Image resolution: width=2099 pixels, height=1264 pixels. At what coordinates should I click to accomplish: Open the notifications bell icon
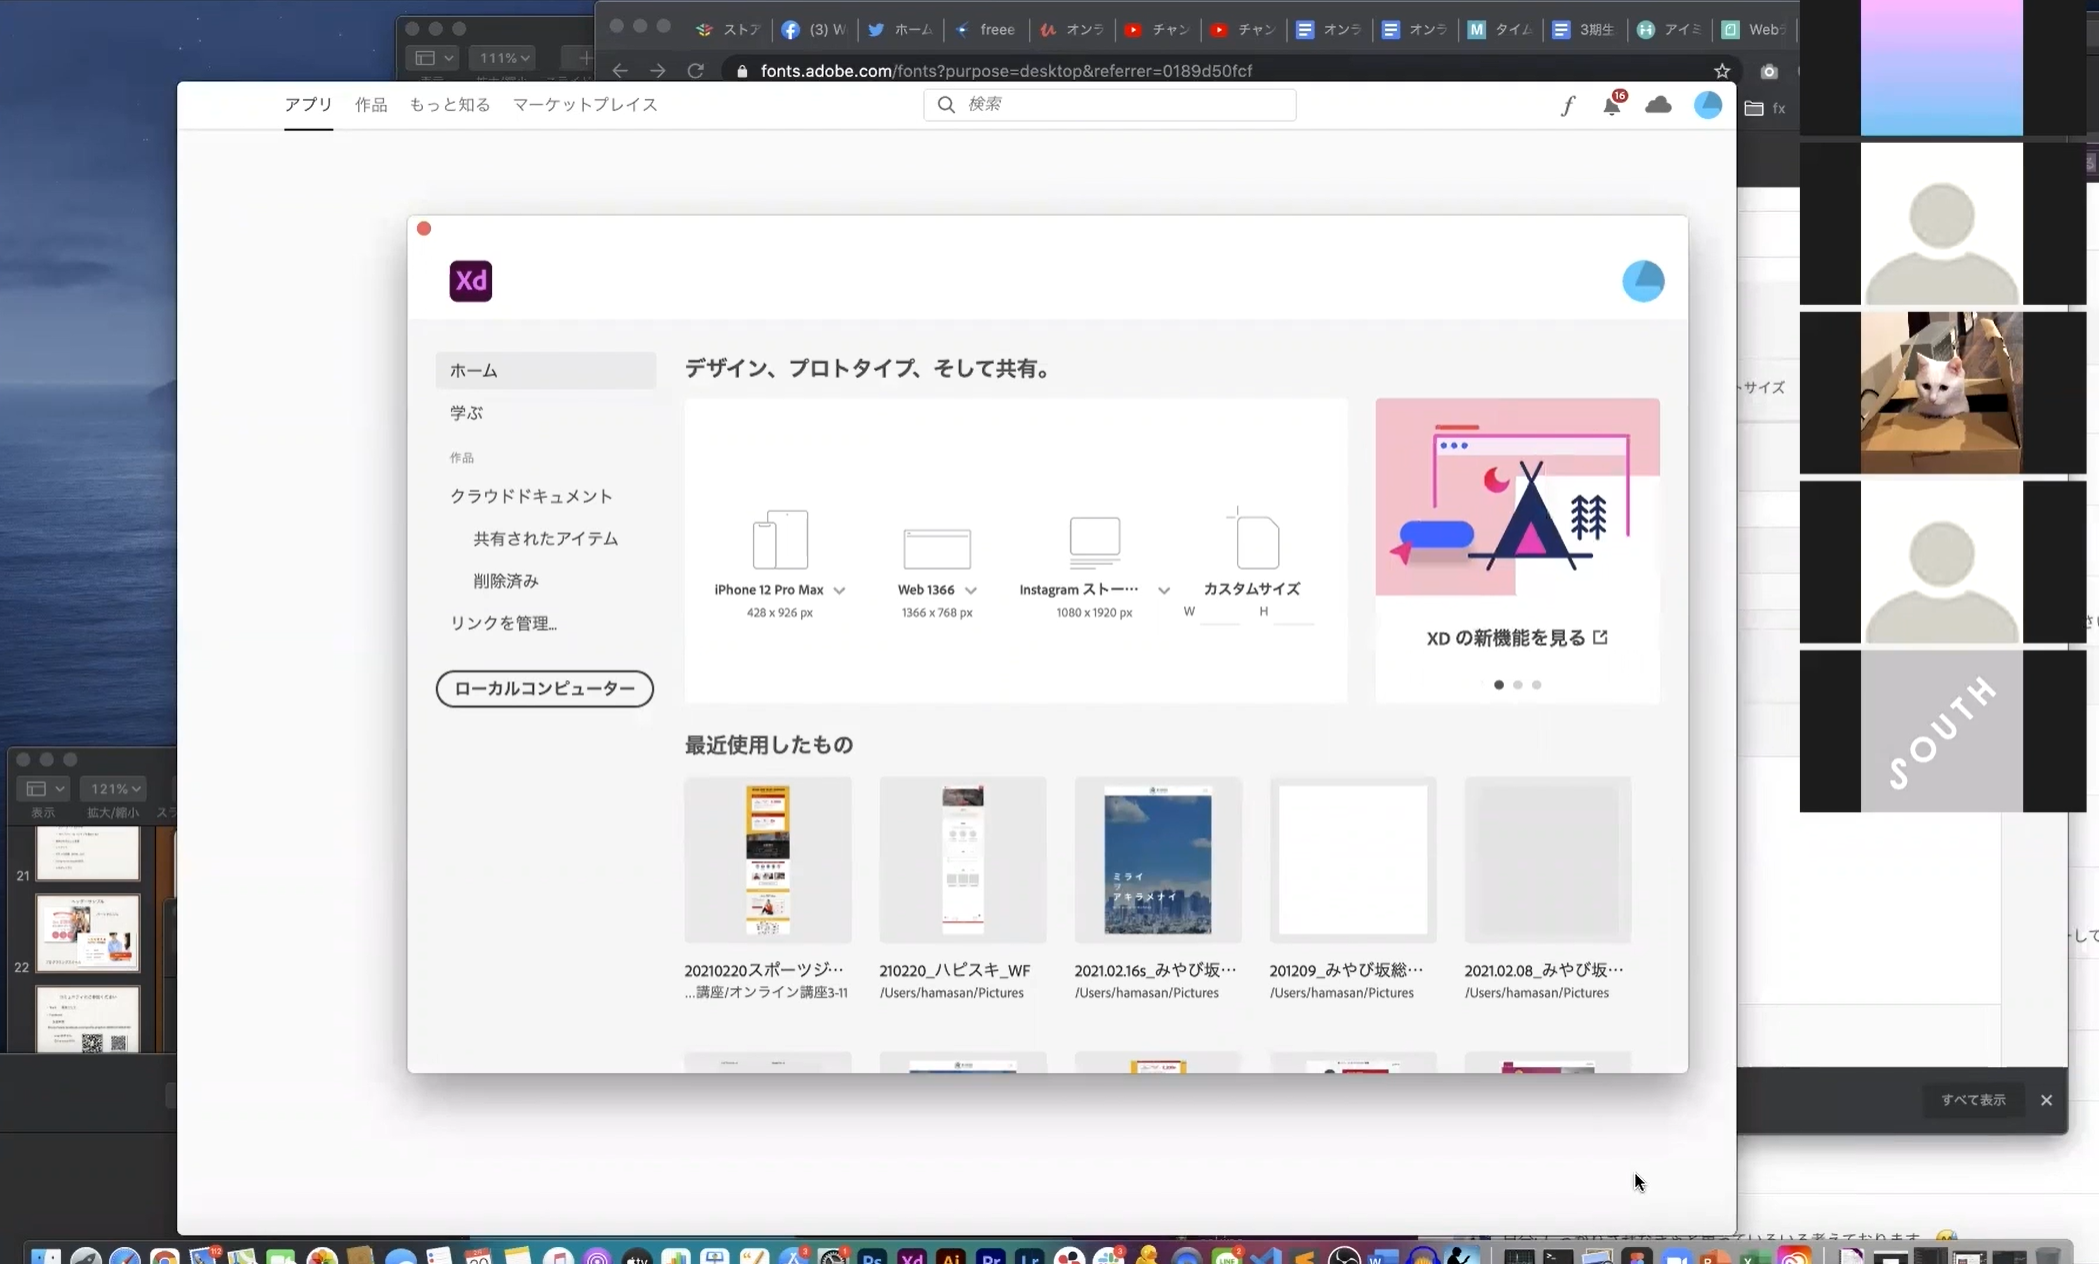(x=1611, y=105)
